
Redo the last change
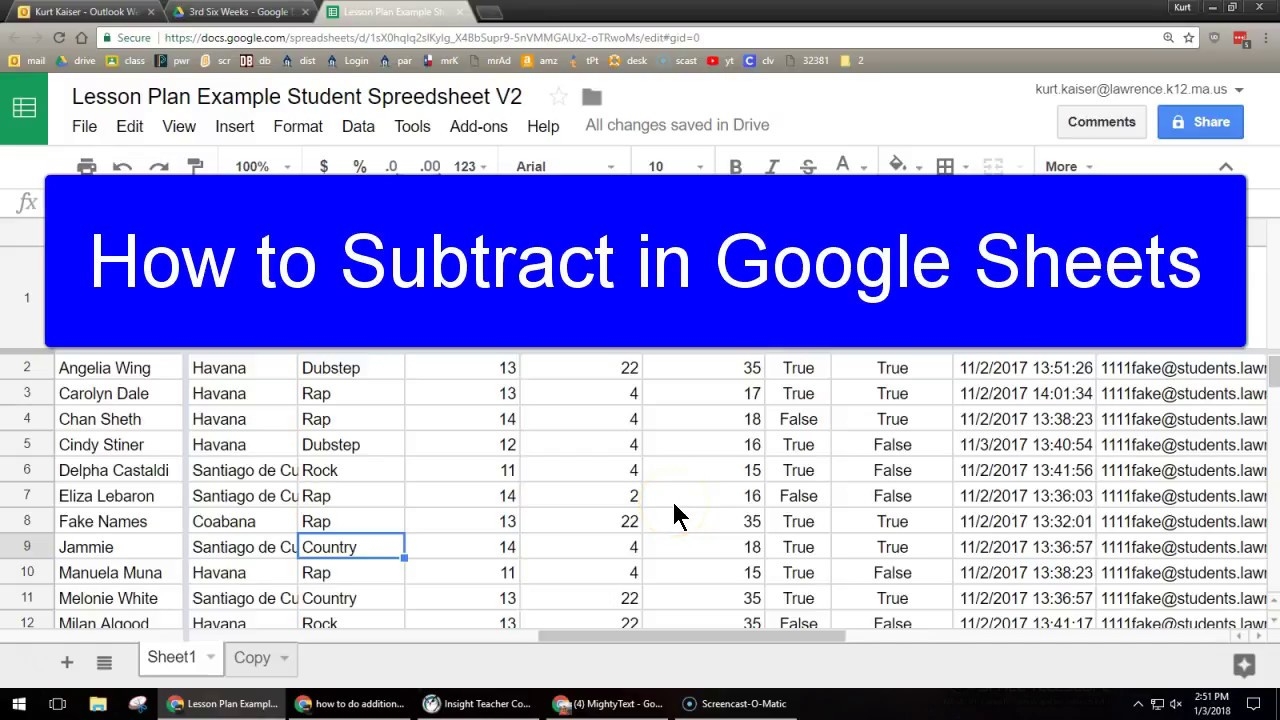[158, 166]
